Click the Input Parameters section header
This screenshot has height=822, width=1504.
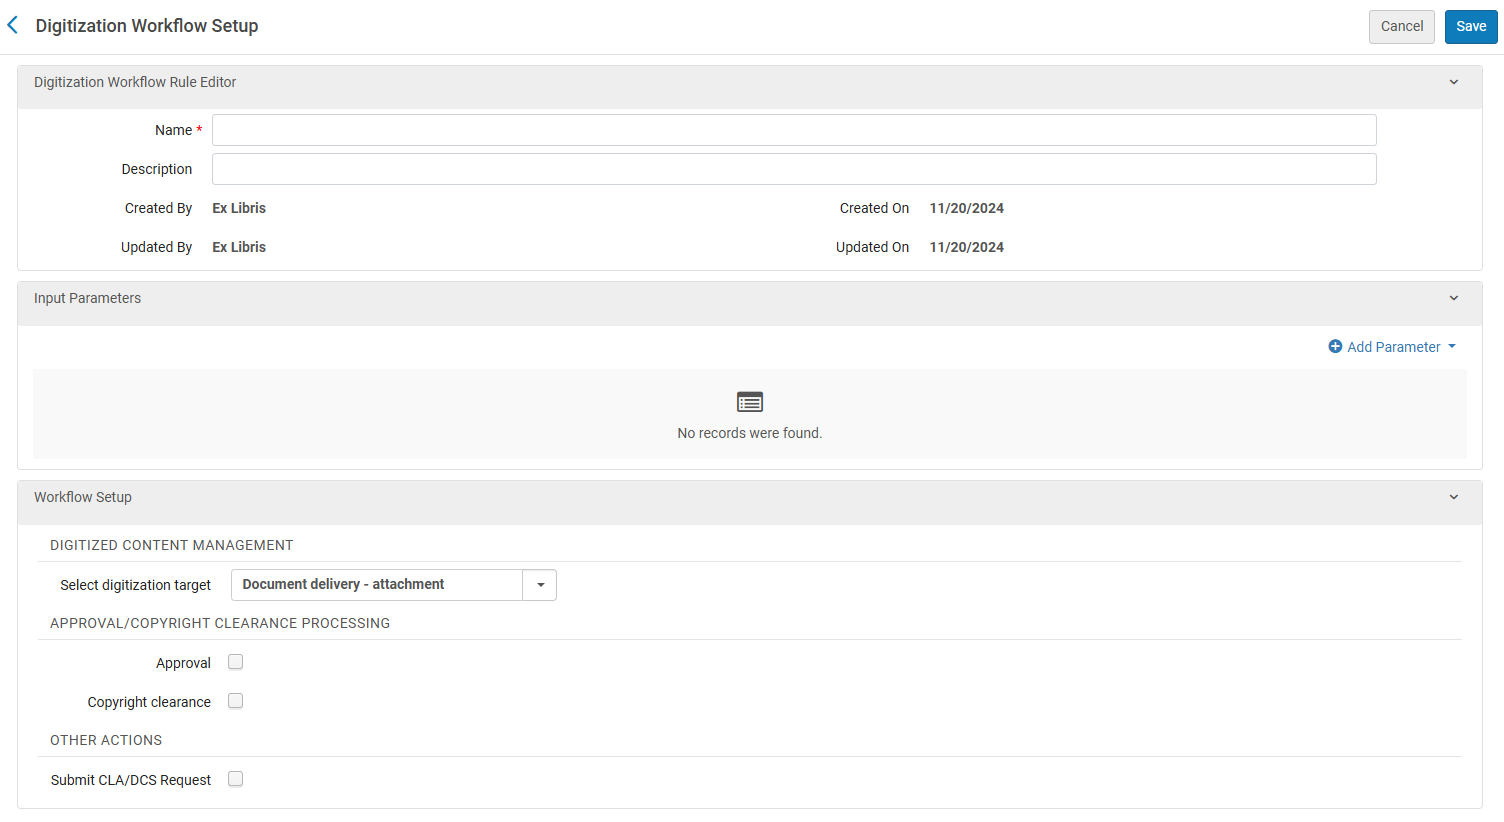(88, 298)
